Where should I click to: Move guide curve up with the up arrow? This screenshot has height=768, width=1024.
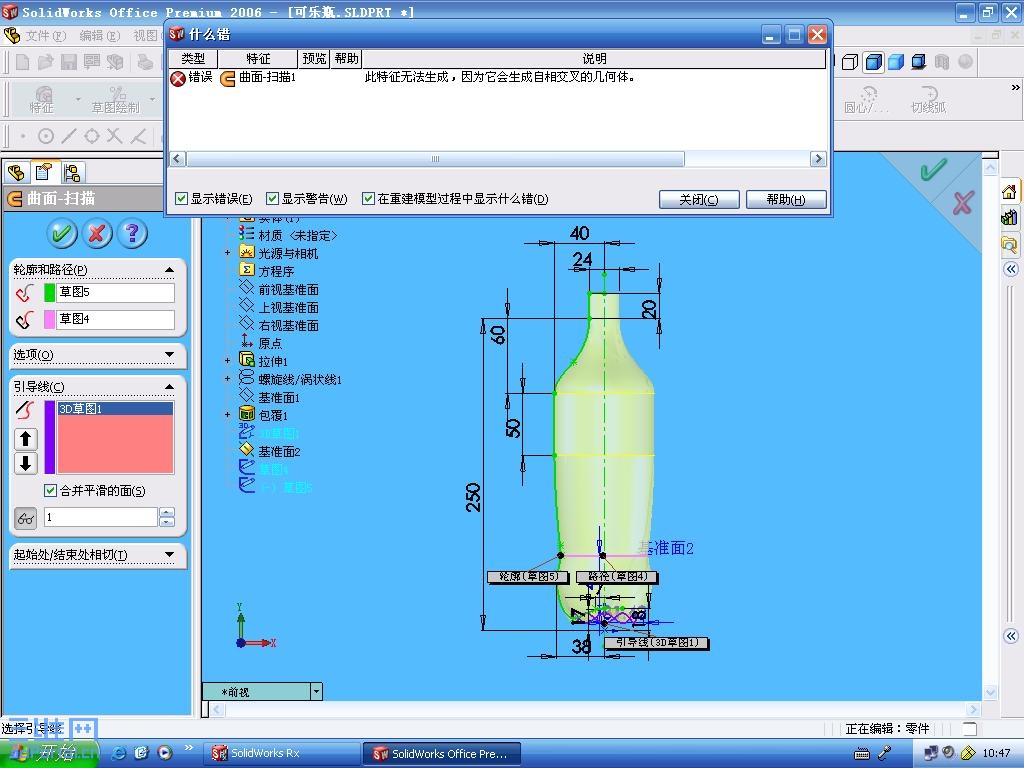(25, 439)
